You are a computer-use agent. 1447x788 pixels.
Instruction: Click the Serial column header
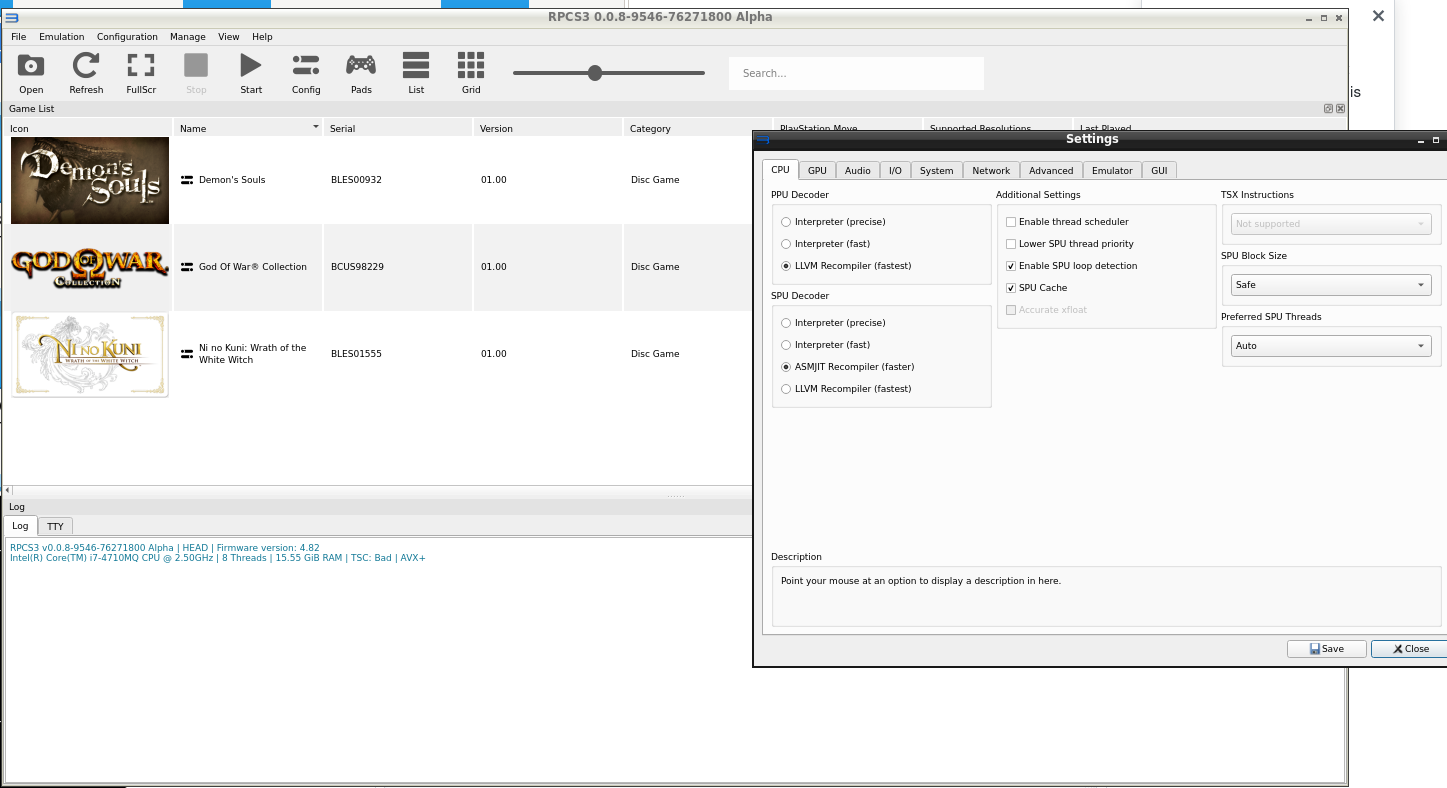click(x=398, y=128)
